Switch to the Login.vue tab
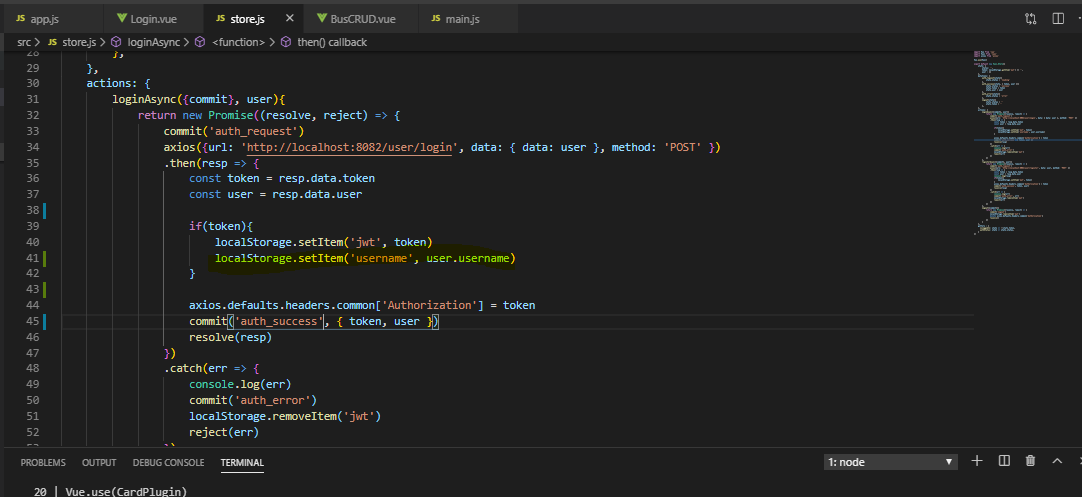 pyautogui.click(x=154, y=19)
